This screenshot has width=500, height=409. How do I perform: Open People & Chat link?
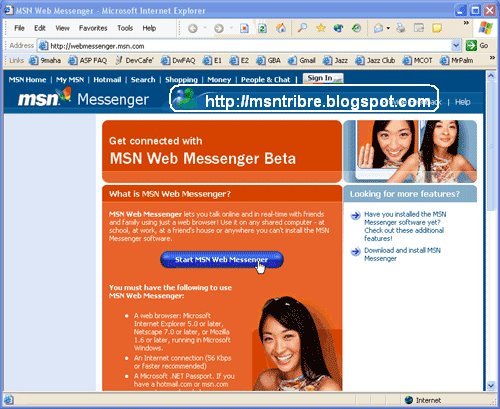tap(265, 80)
